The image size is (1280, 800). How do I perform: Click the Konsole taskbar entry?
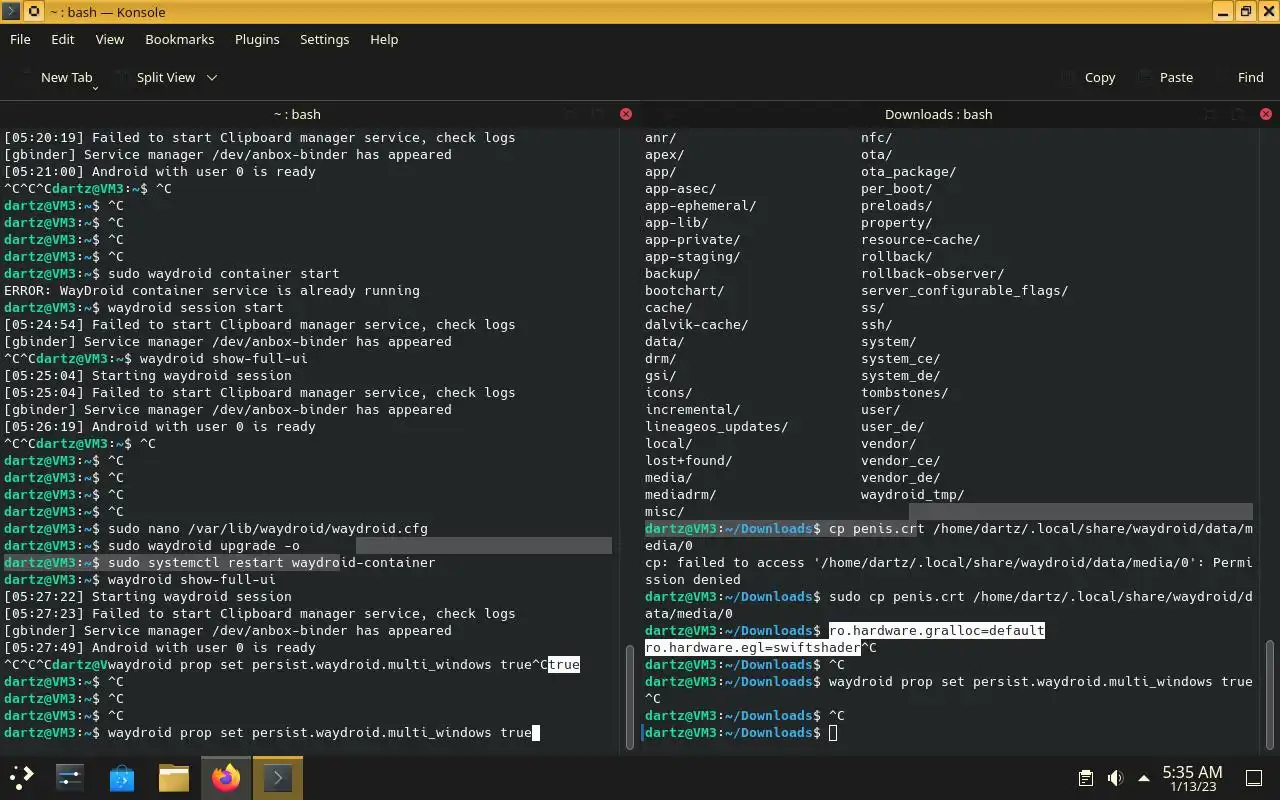click(277, 777)
